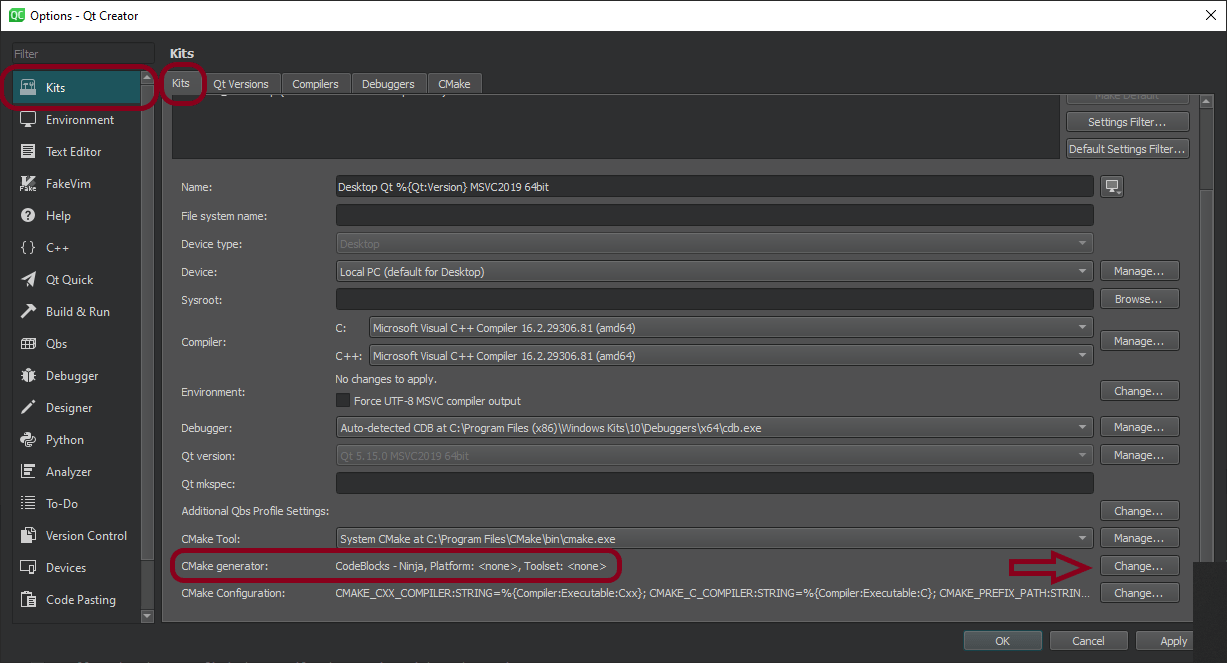Screen dimensions: 1227x663
Task: Click the Cancel button
Action: (1088, 641)
